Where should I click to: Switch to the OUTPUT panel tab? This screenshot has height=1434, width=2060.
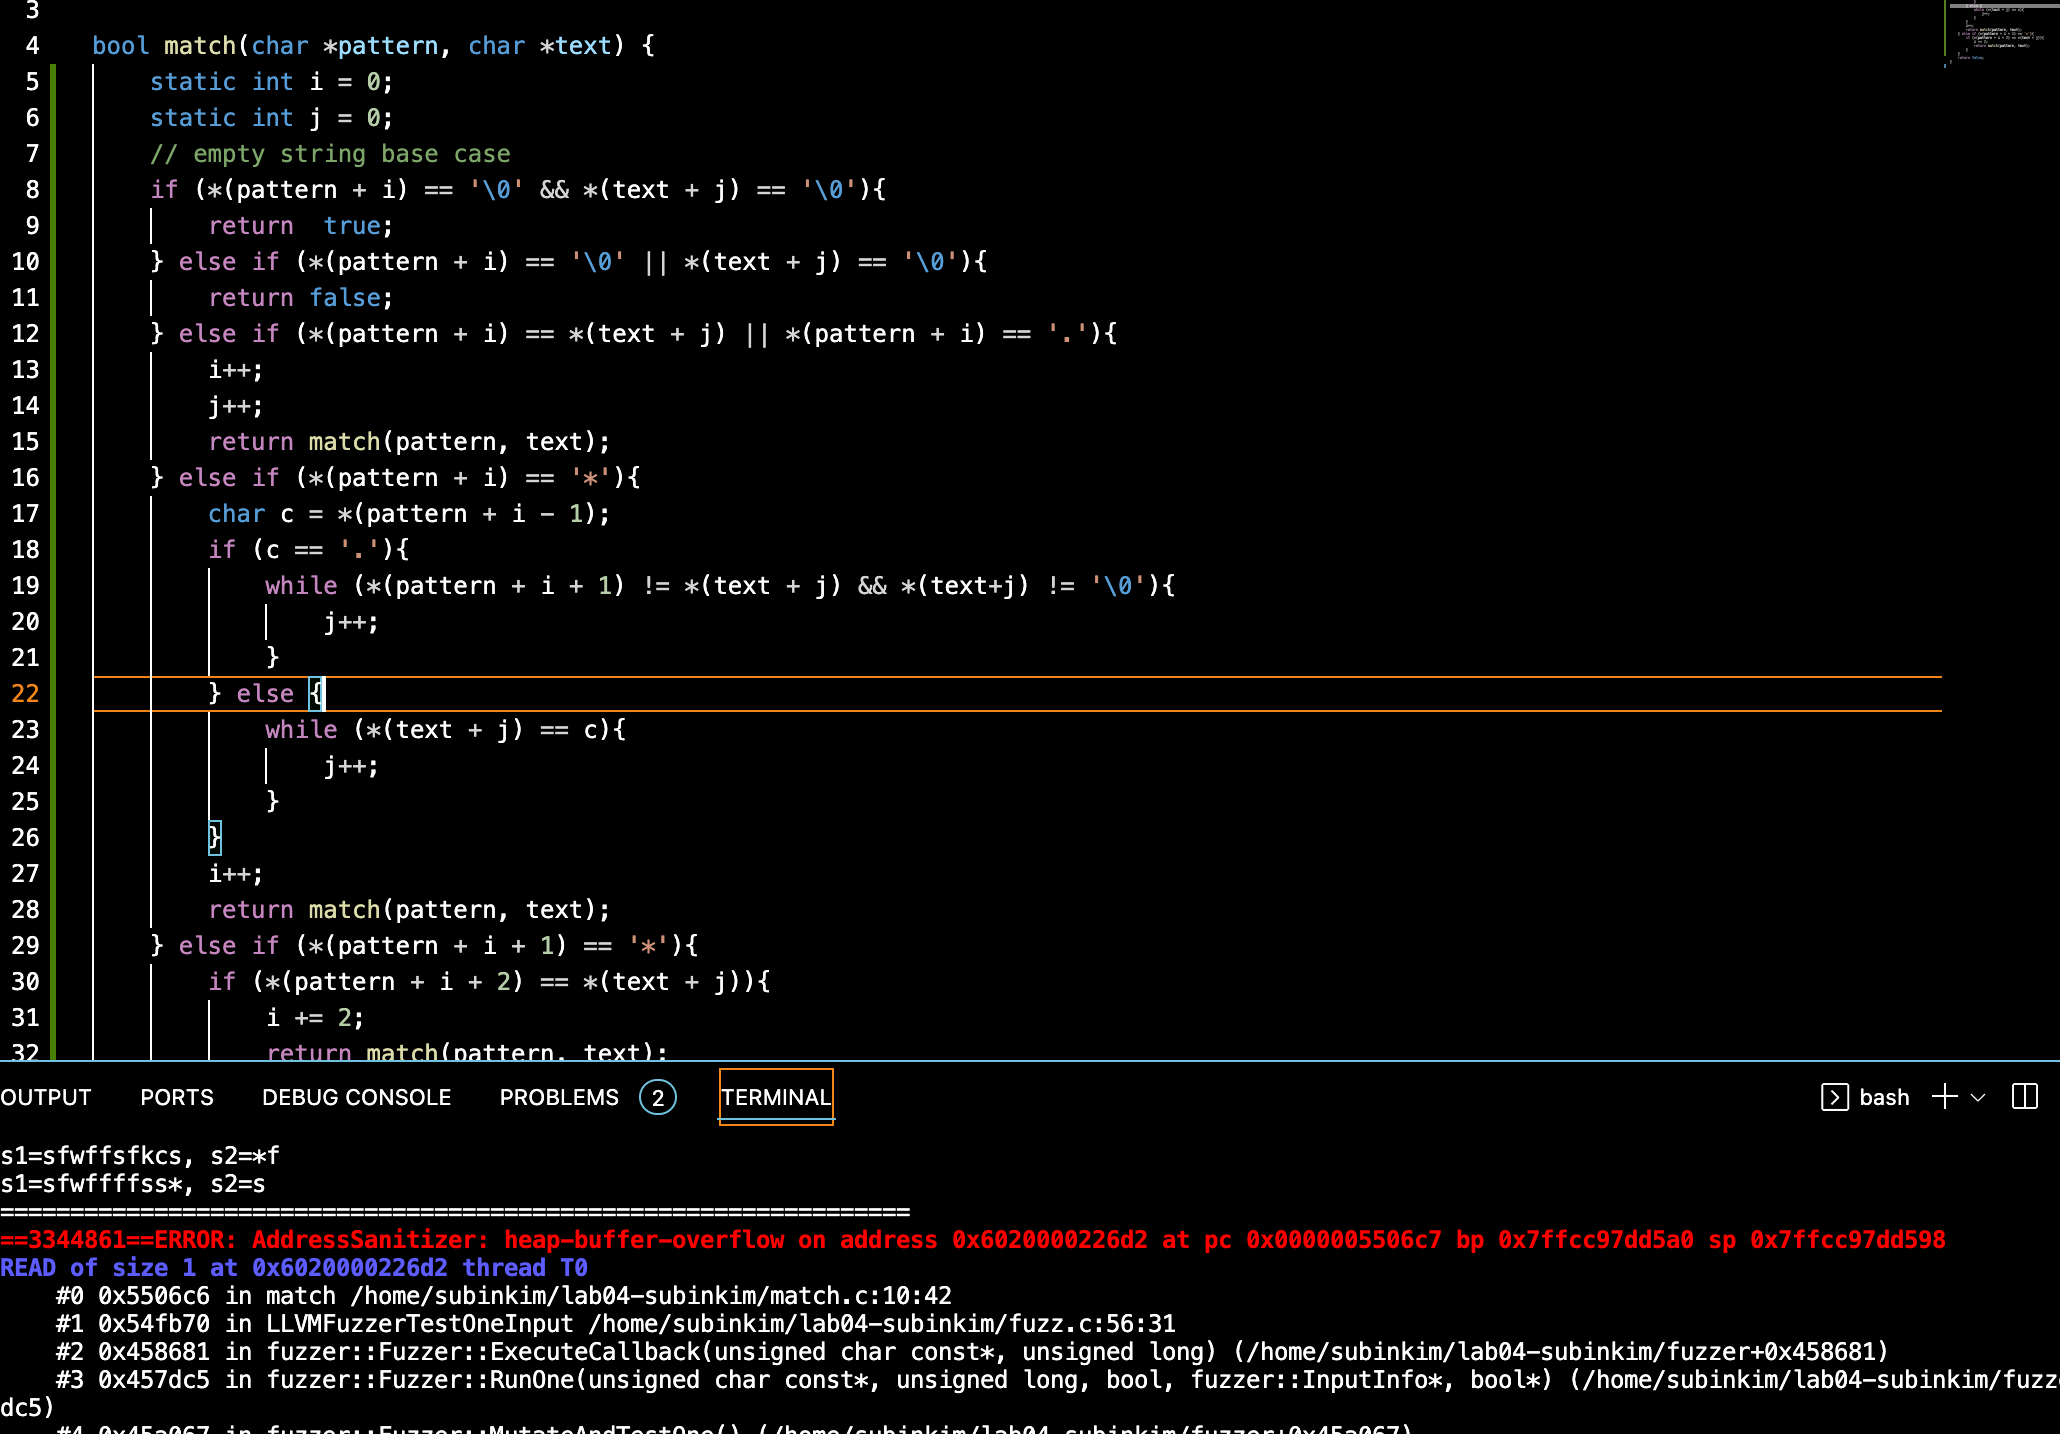(x=46, y=1097)
